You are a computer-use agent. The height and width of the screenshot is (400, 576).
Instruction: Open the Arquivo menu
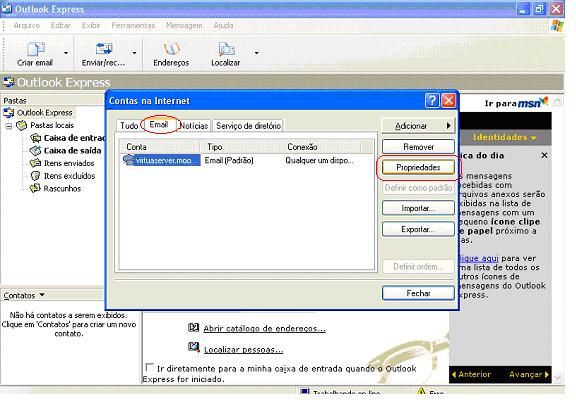pos(27,25)
